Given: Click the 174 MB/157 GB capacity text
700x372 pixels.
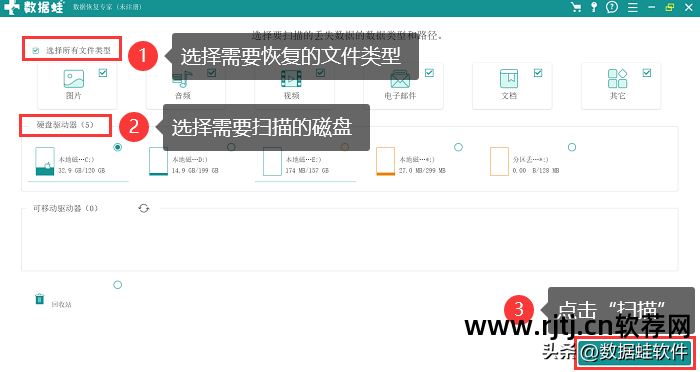Looking at the screenshot, I should [x=307, y=170].
